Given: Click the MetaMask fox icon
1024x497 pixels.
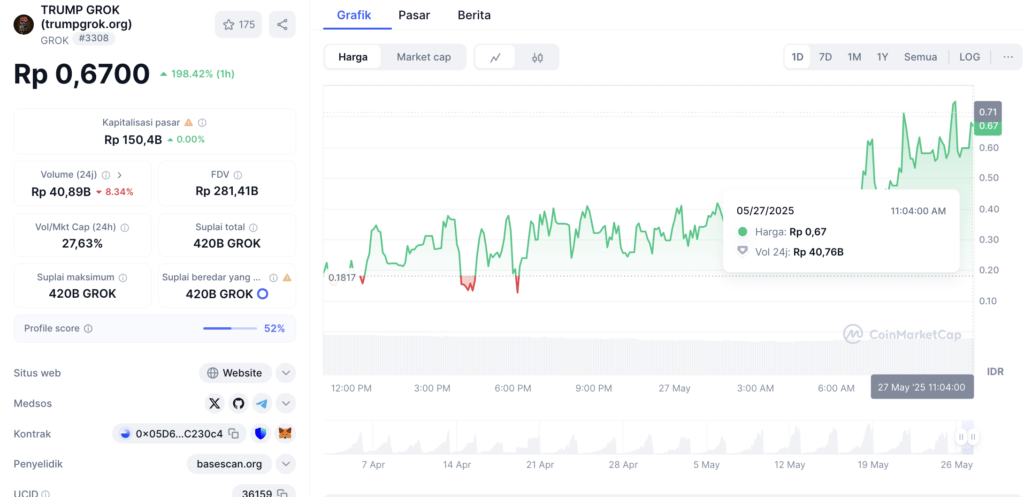Looking at the screenshot, I should coord(285,434).
